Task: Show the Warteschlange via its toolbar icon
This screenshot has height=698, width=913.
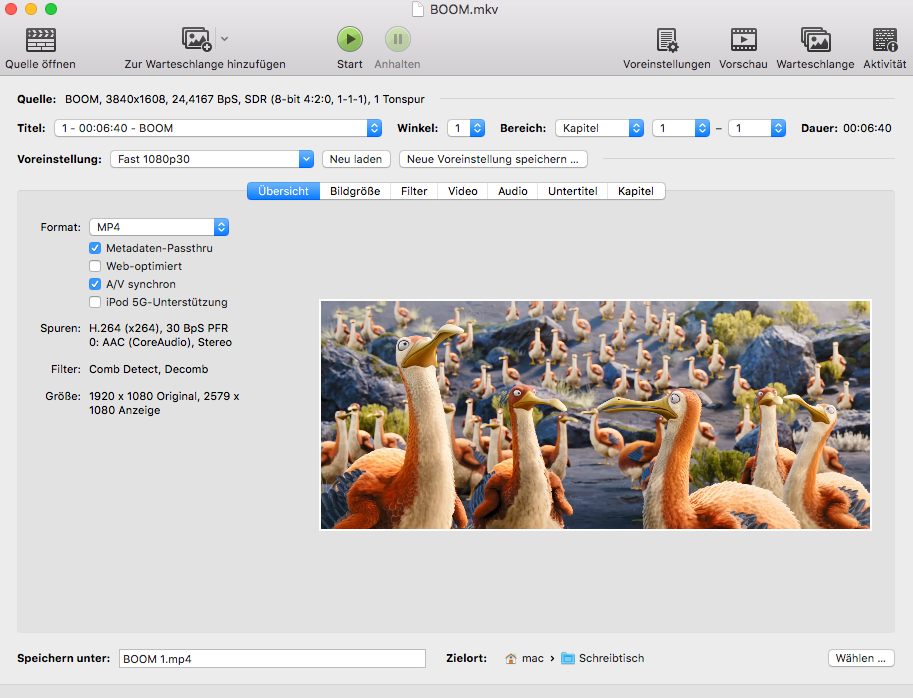Action: (815, 38)
